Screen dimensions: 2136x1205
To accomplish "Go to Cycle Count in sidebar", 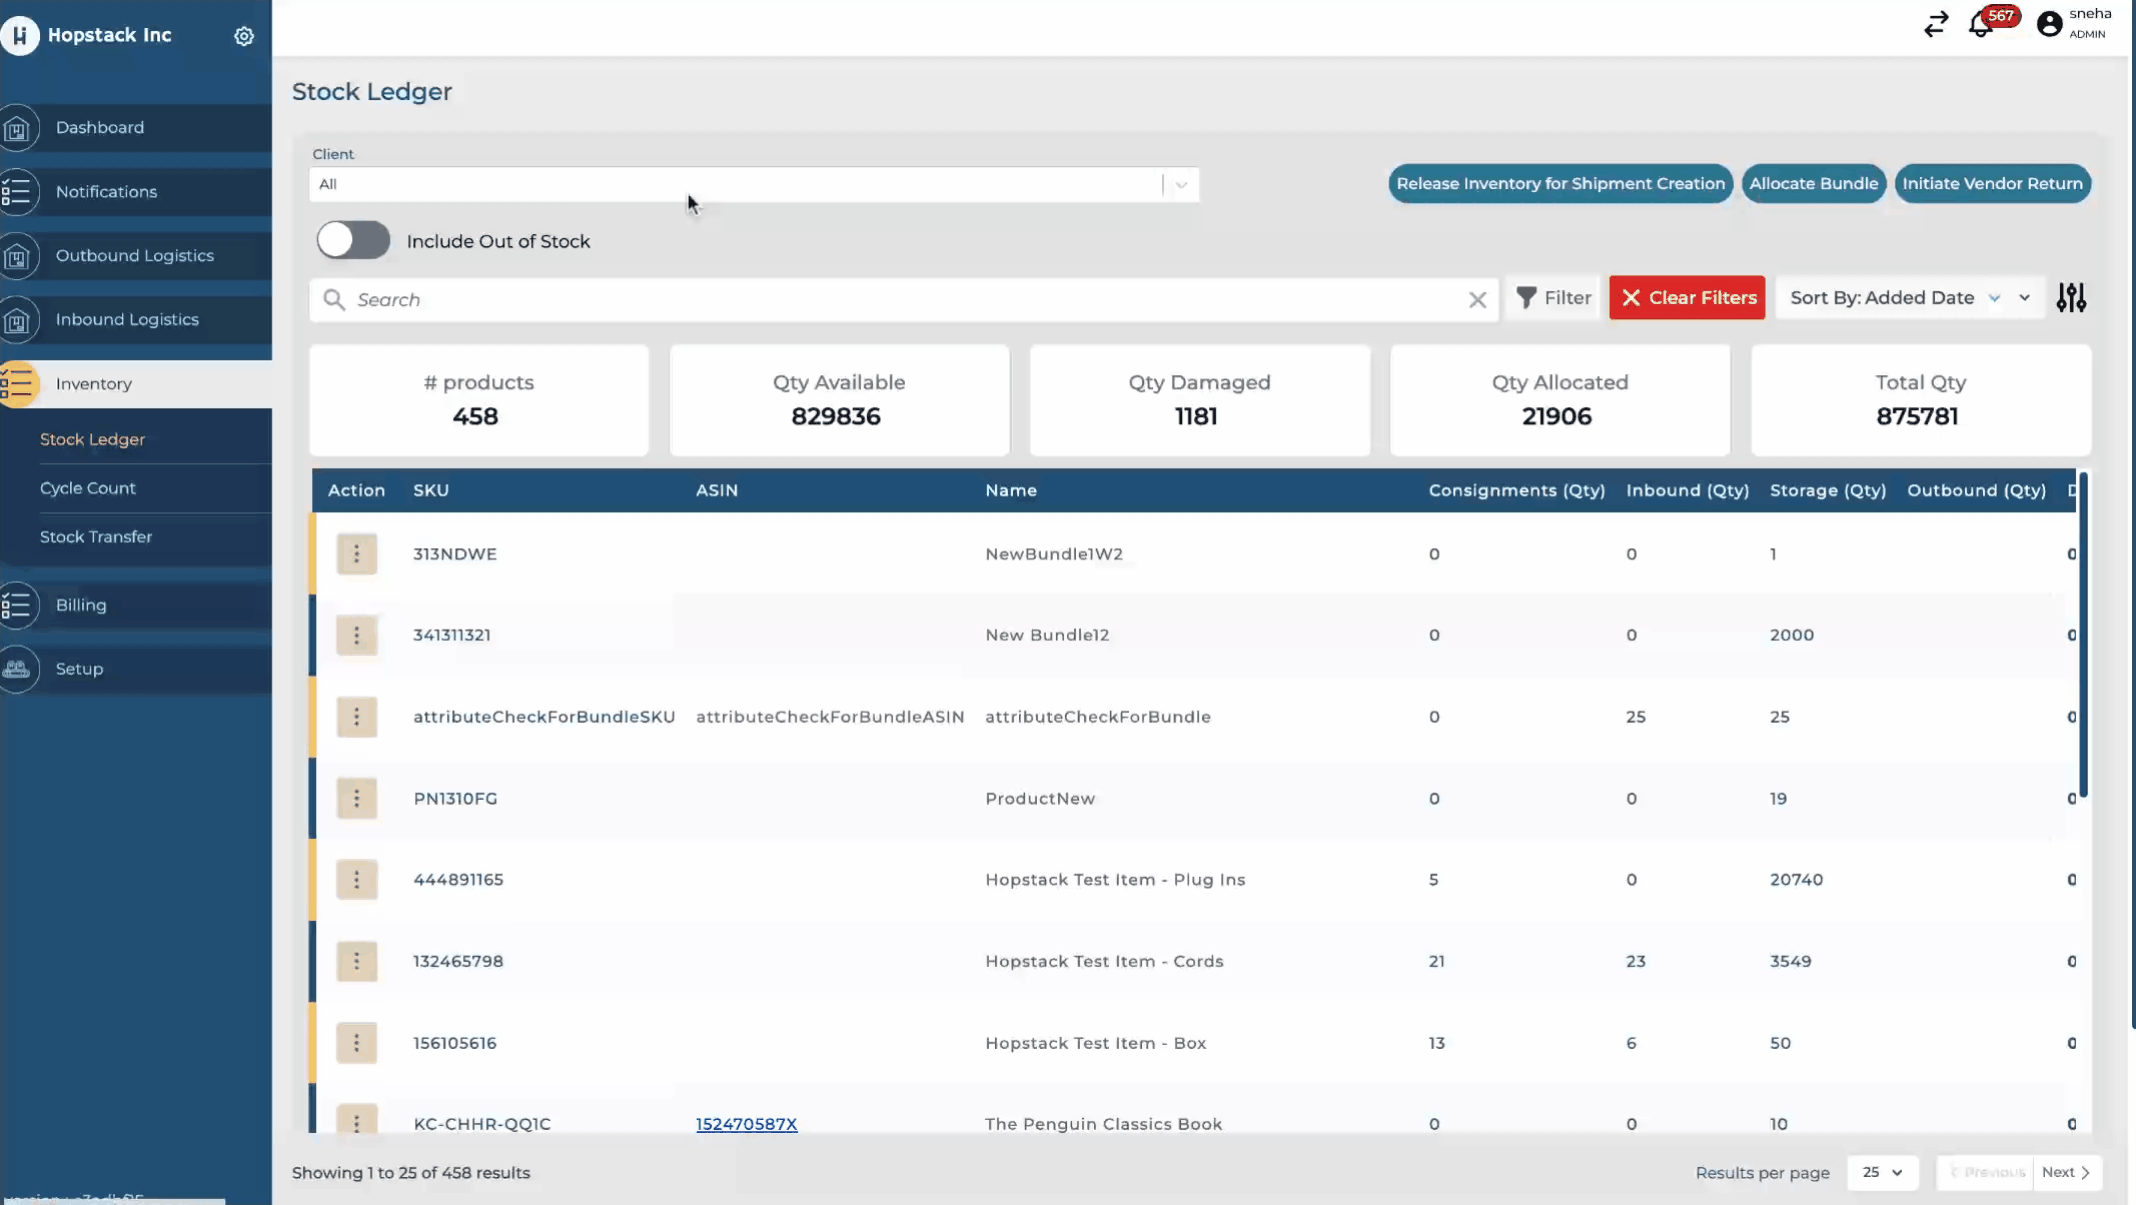I will coord(88,488).
